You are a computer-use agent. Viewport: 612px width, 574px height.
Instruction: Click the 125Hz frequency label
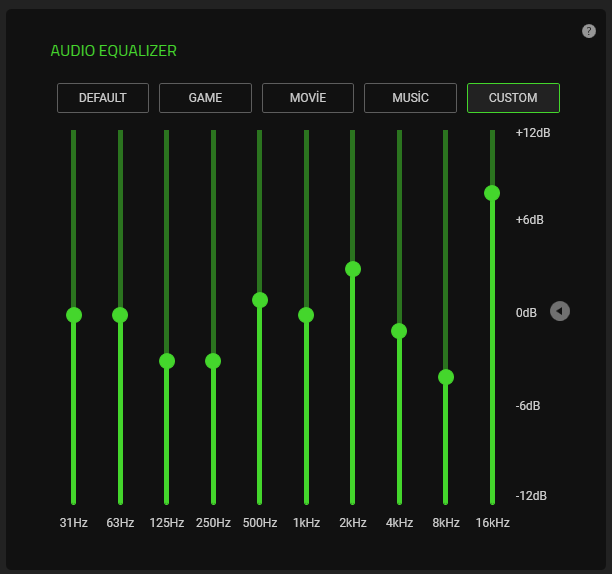(x=167, y=522)
